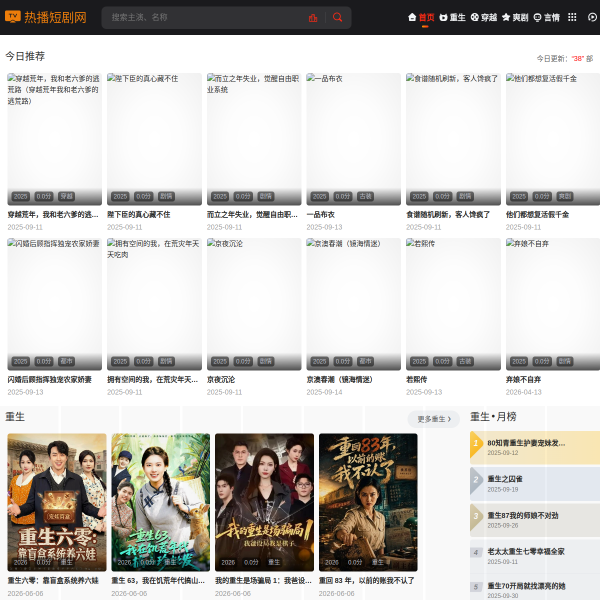The width and height of the screenshot is (600, 600).
Task: Open poster of 京夜沉沦
Action: point(254,304)
